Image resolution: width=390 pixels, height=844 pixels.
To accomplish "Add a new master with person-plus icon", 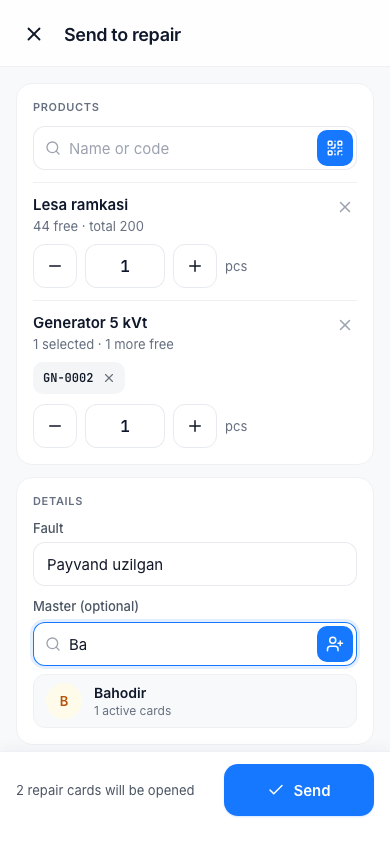I will click(x=335, y=644).
